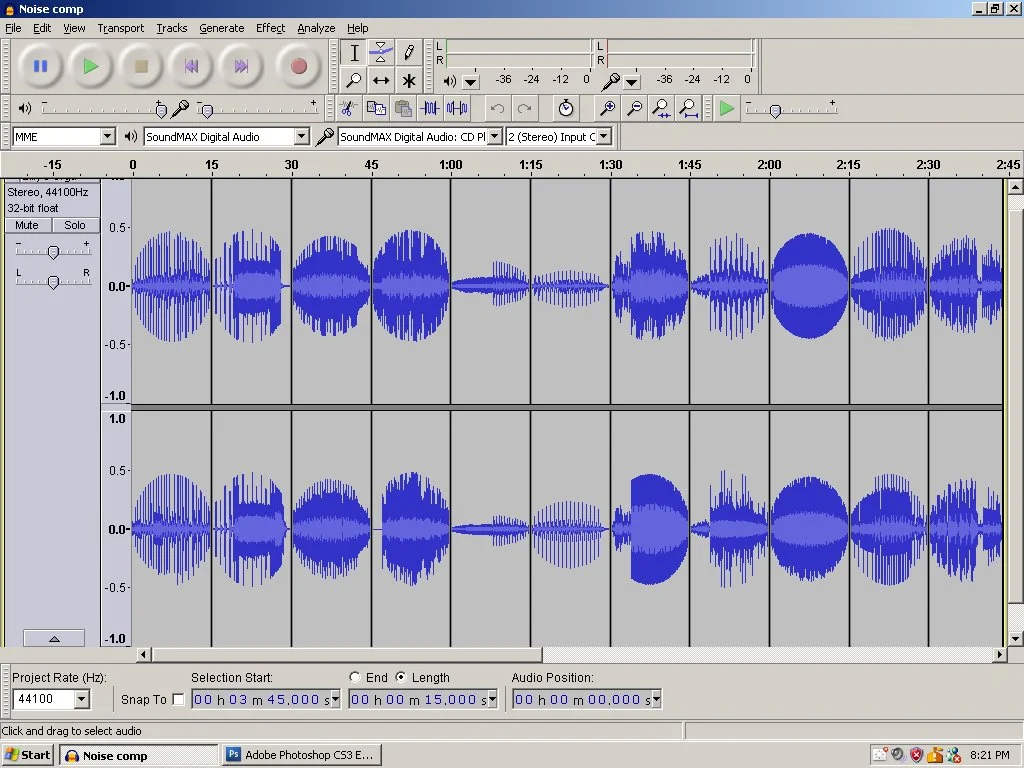This screenshot has height=768, width=1024.
Task: Enable Solo on the track
Action: (75, 225)
